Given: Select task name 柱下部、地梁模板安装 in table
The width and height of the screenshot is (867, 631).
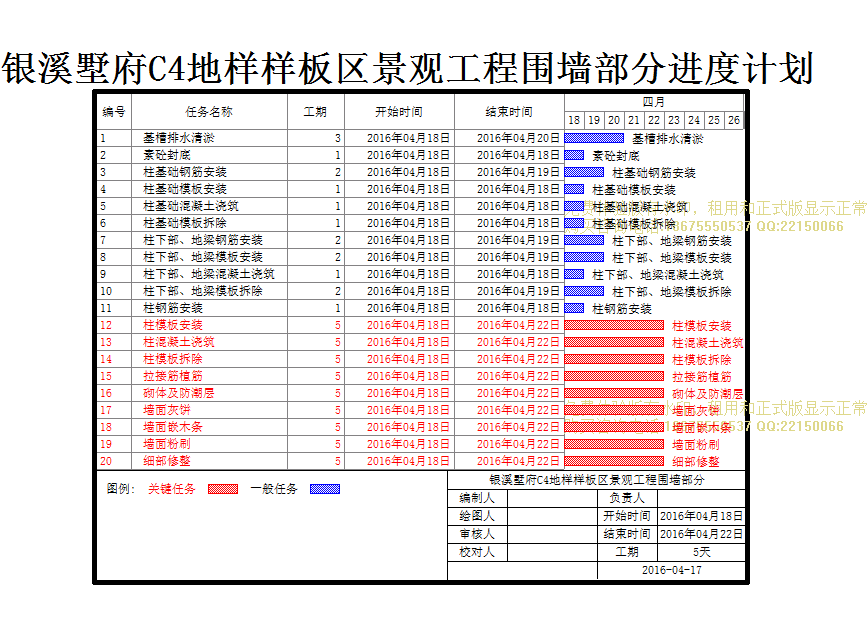Looking at the screenshot, I should click(202, 257).
